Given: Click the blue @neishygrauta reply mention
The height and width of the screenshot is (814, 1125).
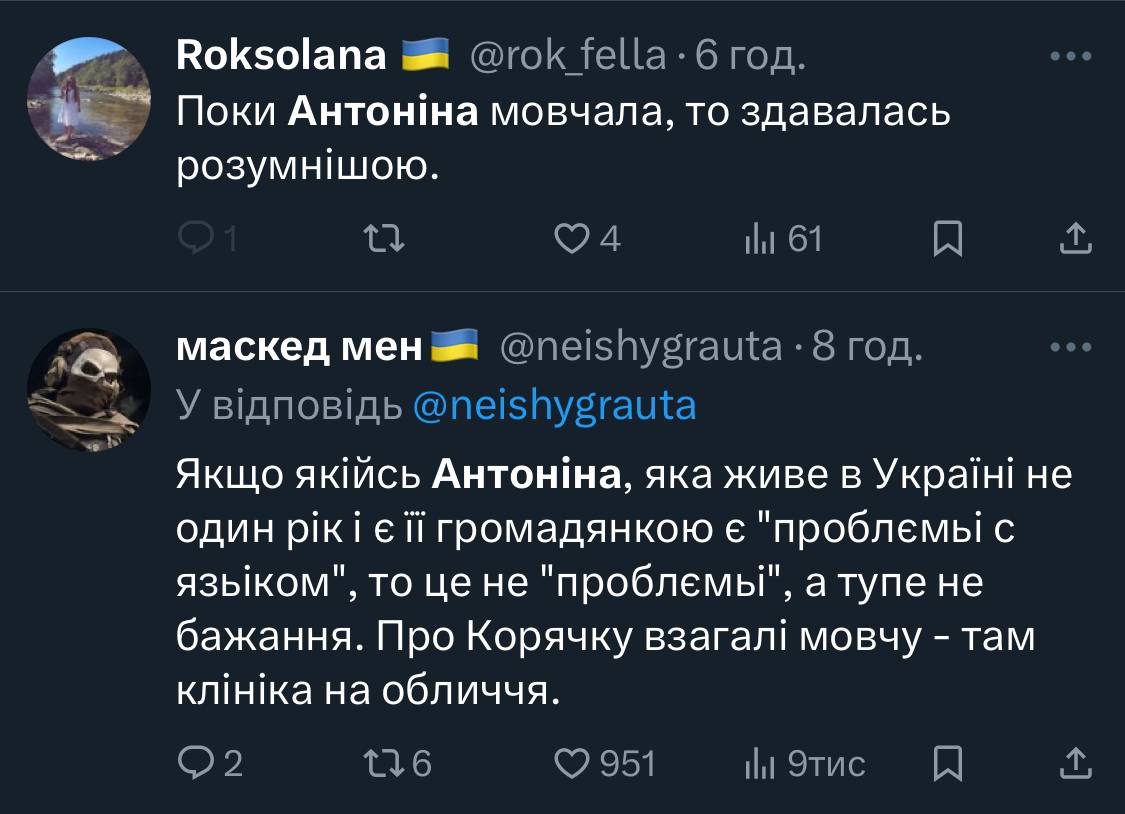Looking at the screenshot, I should 553,405.
